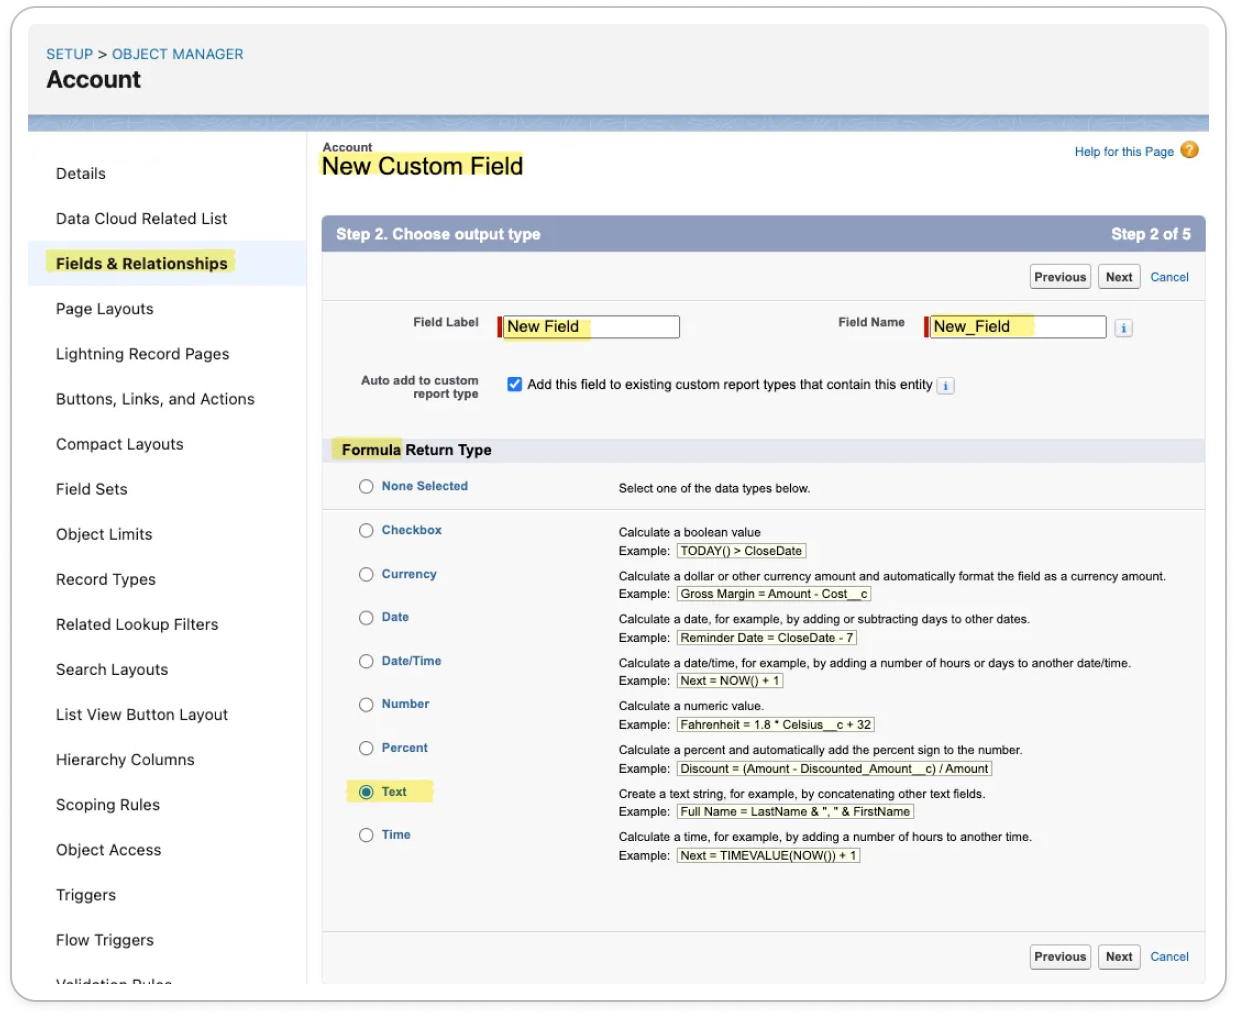
Task: Choose the Number return type radio
Action: coord(366,705)
